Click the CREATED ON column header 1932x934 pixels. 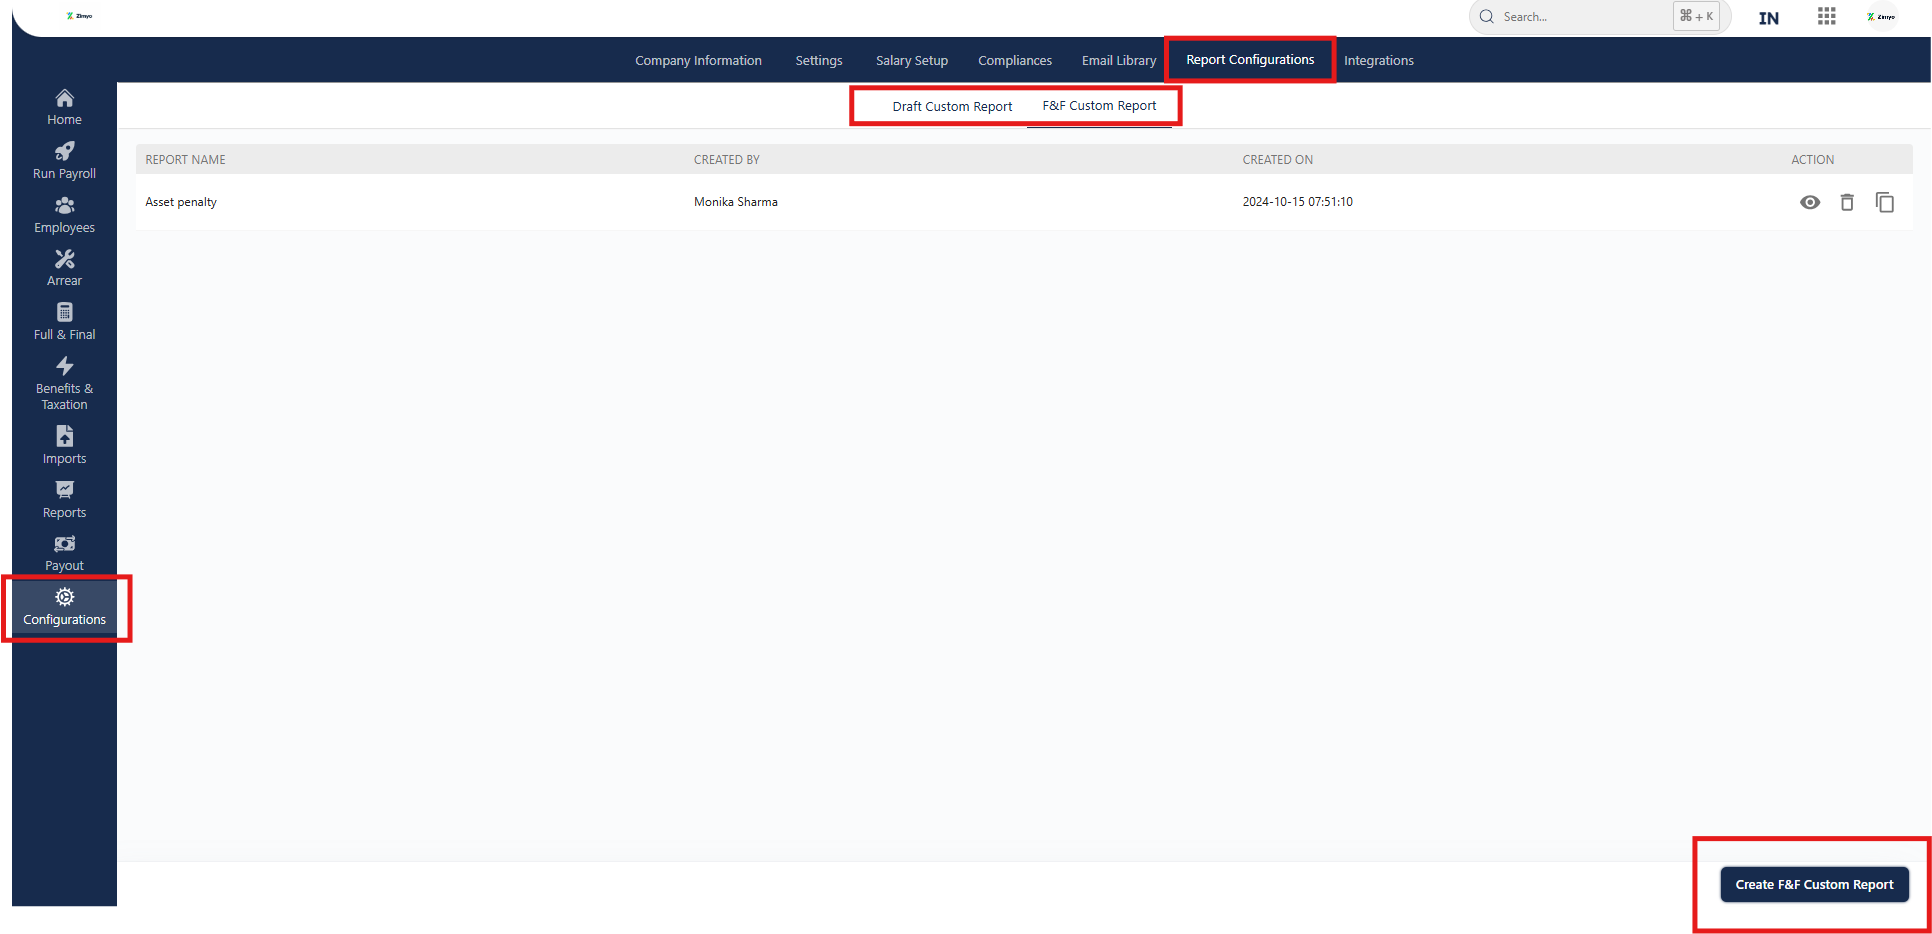(x=1278, y=160)
